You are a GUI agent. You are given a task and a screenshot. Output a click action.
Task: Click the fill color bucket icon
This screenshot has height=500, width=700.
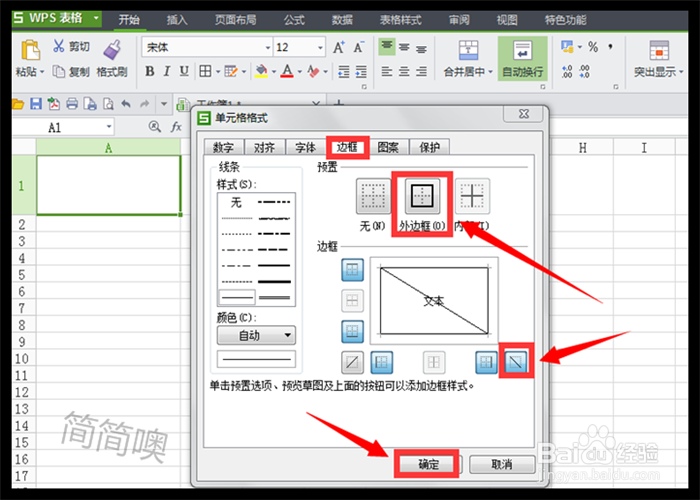click(261, 71)
